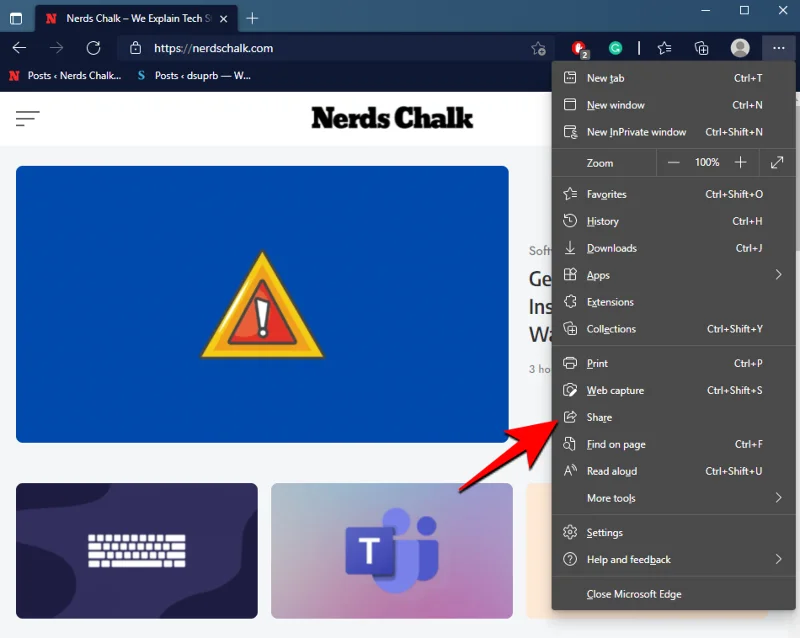
Task: Click the red ad-blocker extension icon
Action: pos(579,48)
